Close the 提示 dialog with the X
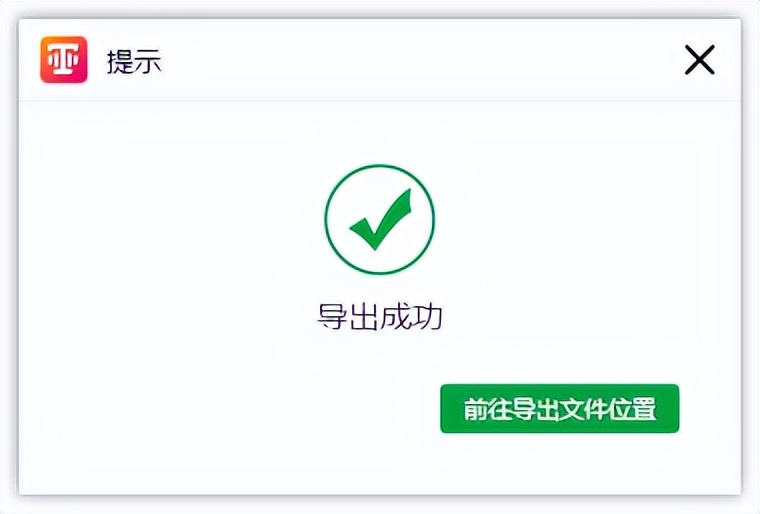Screen dimensions: 760x514 coord(699,61)
